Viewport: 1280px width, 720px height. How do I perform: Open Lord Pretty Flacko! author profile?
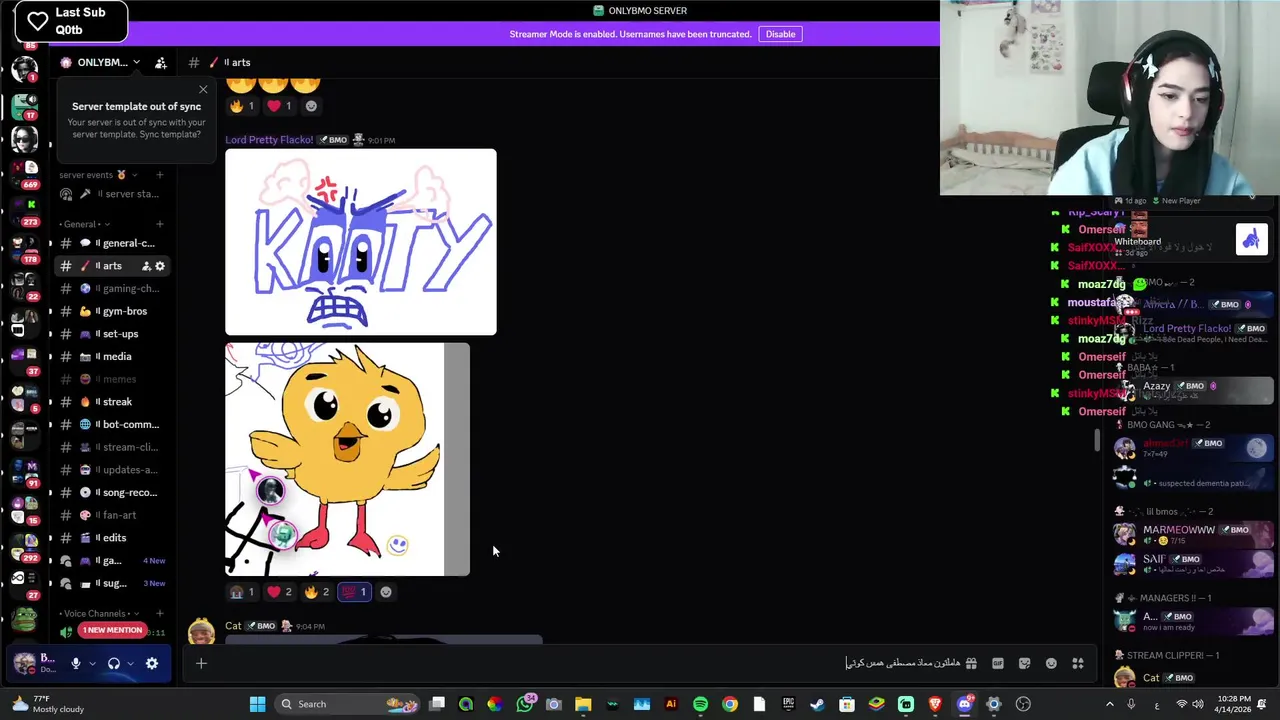[x=269, y=140]
